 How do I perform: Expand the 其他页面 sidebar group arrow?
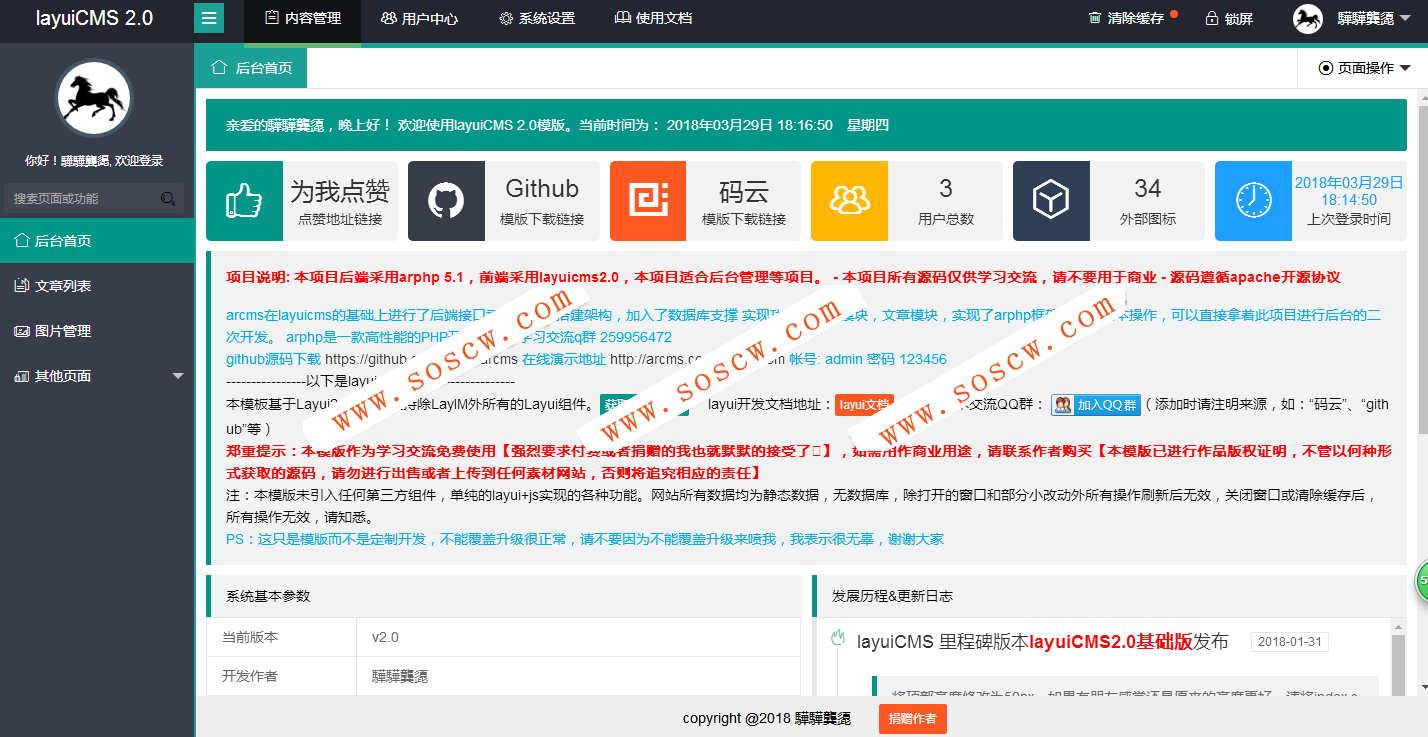click(x=178, y=376)
